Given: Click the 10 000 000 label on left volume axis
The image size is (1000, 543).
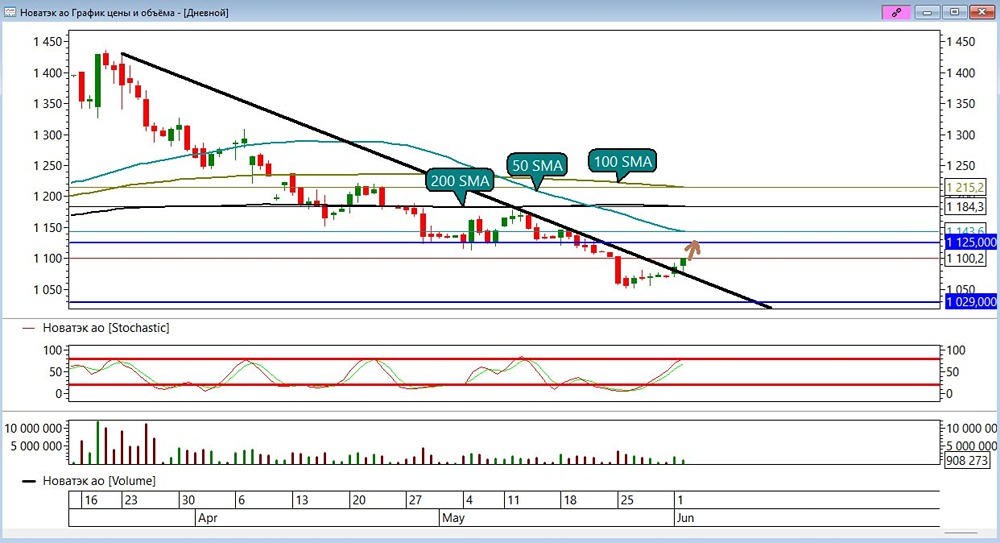Looking at the screenshot, I should [x=34, y=428].
